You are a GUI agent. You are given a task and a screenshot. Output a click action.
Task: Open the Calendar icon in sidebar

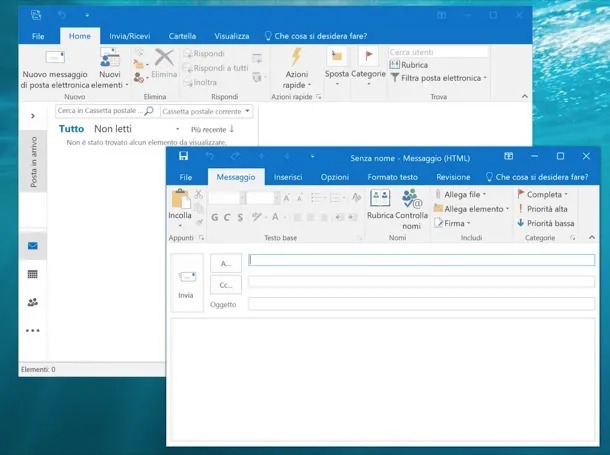(33, 274)
